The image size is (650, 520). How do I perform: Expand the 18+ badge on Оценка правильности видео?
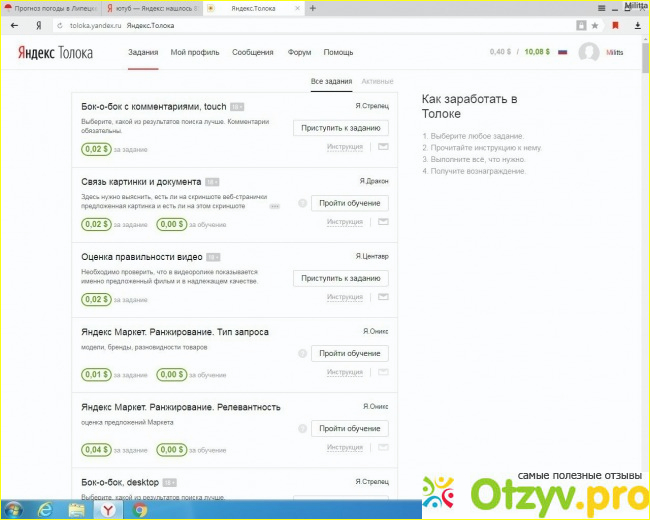[x=213, y=257]
